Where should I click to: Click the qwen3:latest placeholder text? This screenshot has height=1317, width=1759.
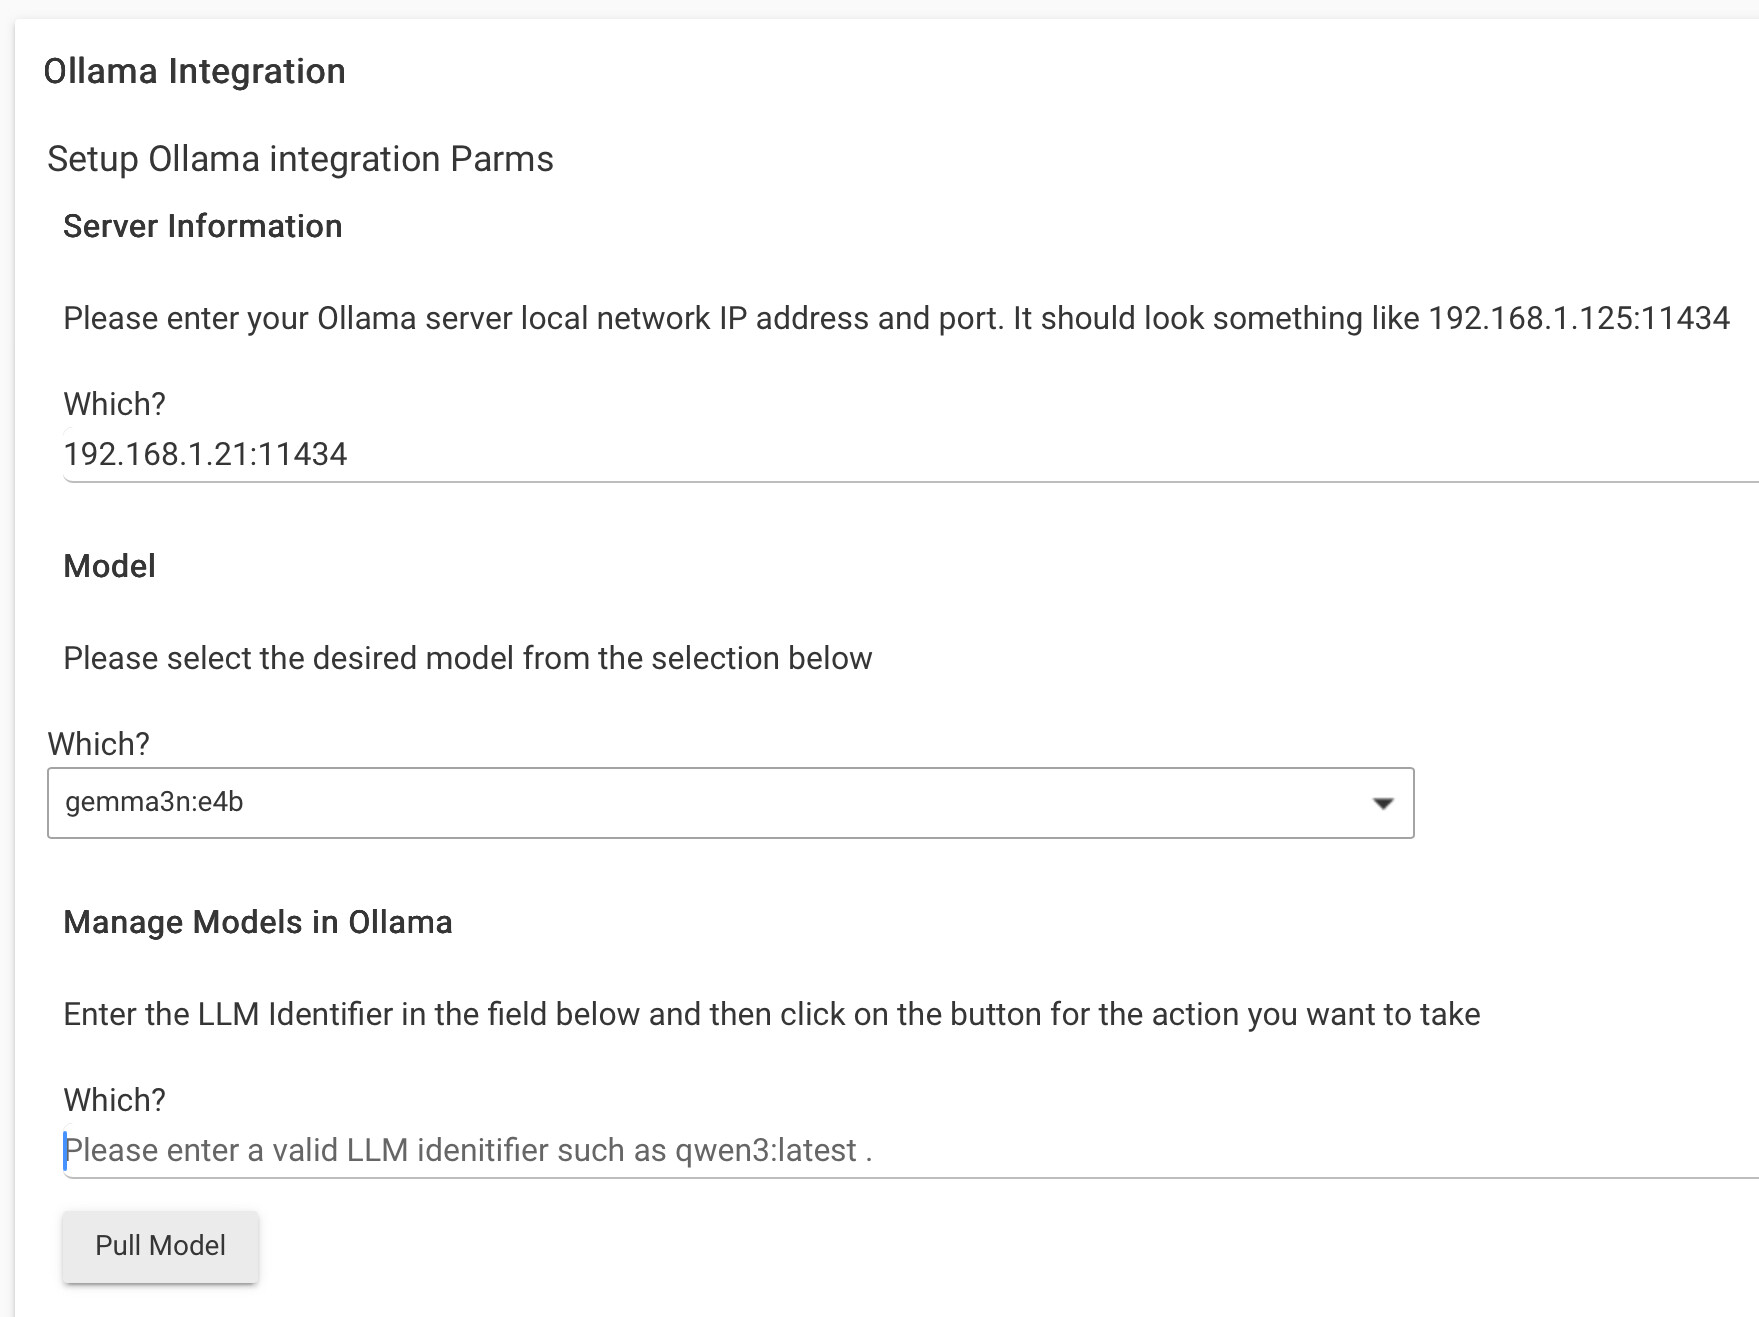coord(766,1151)
